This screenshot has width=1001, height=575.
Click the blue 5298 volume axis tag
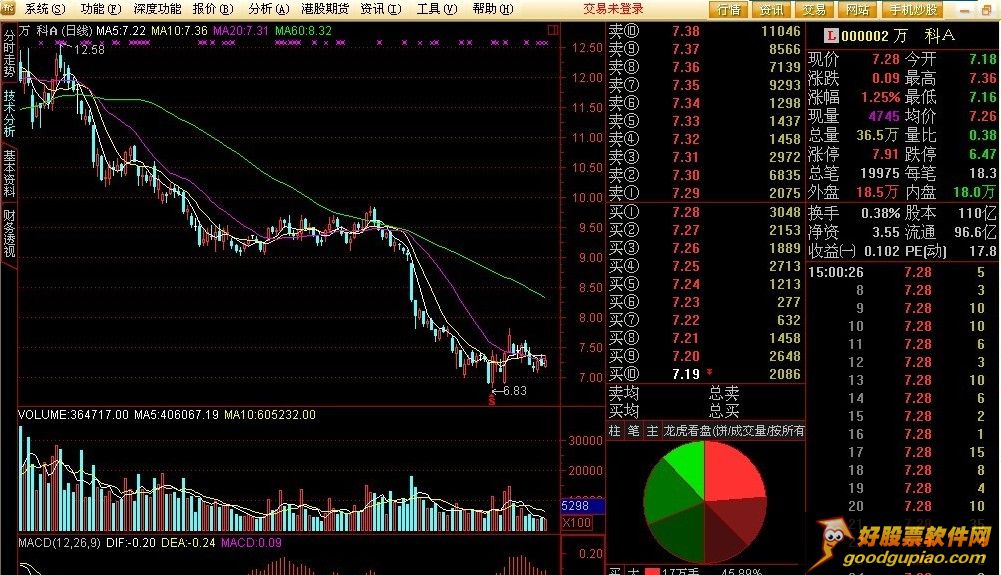click(x=582, y=506)
